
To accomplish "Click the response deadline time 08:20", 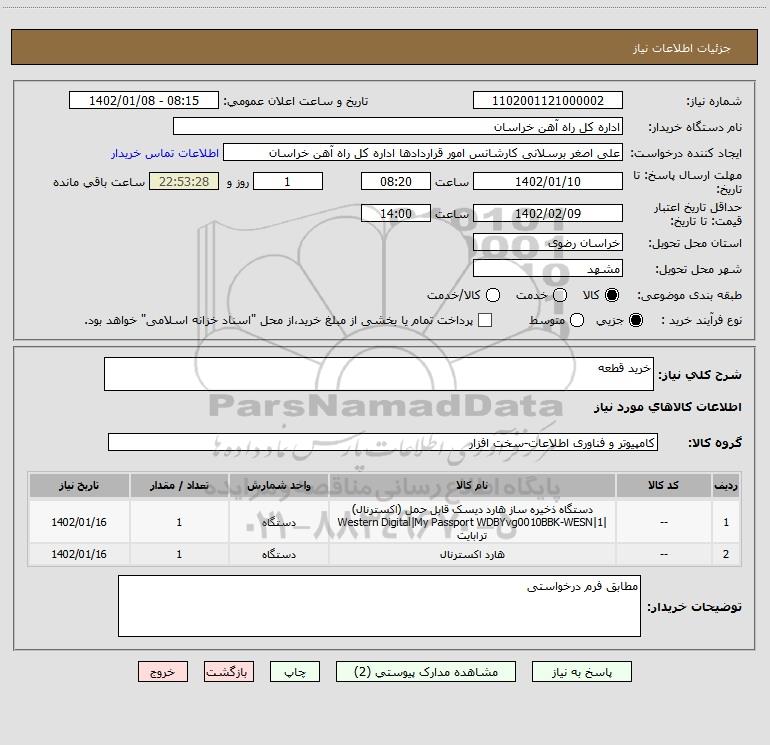I will [x=396, y=181].
